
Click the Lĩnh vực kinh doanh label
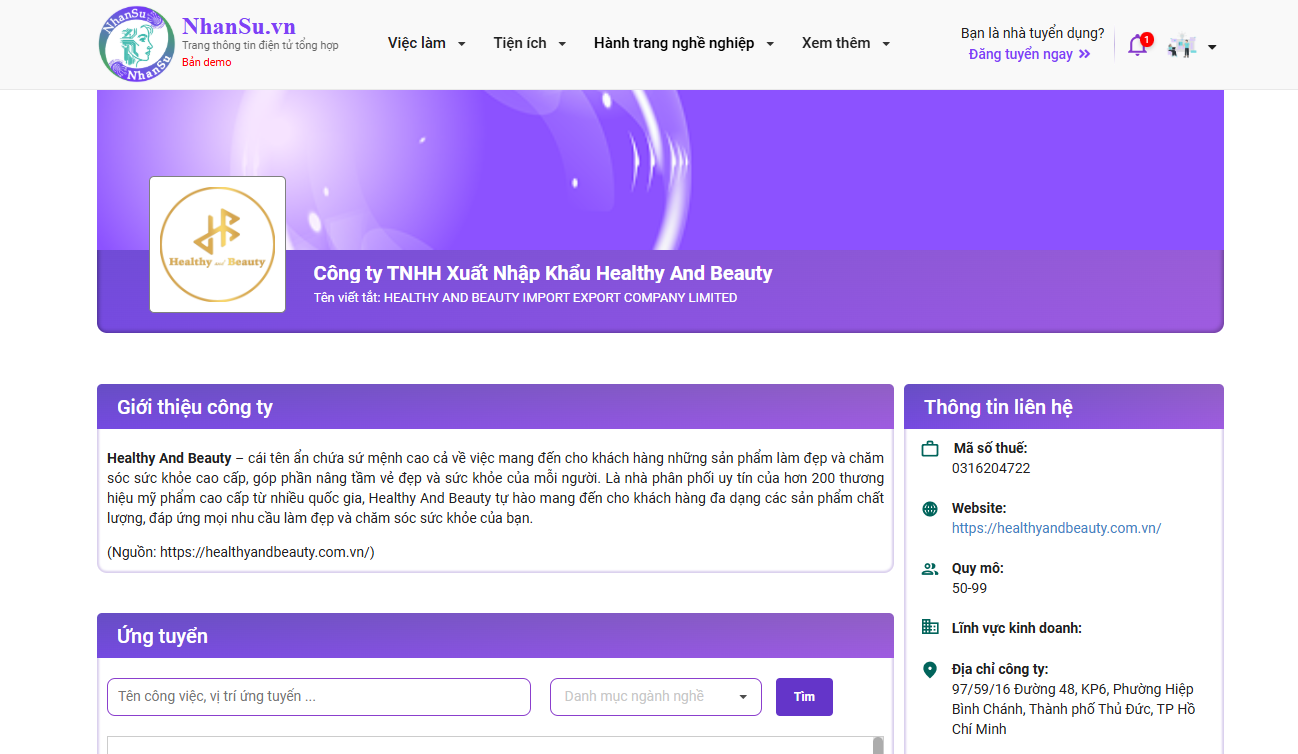(1017, 628)
